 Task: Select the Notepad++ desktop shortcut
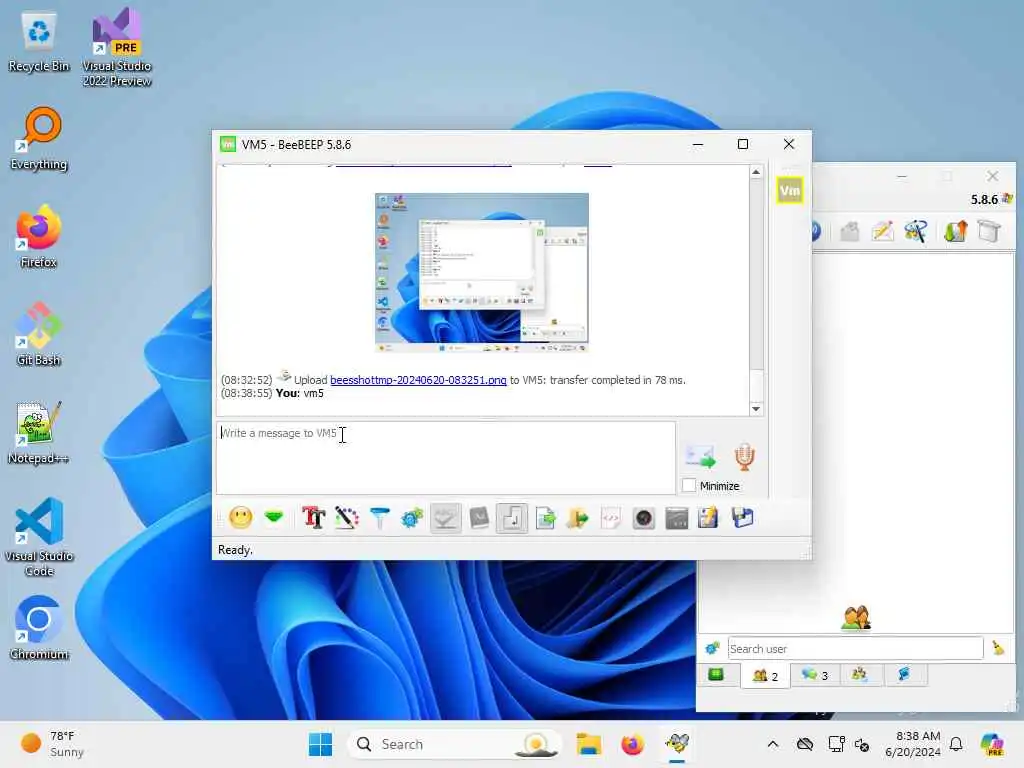coord(39,432)
